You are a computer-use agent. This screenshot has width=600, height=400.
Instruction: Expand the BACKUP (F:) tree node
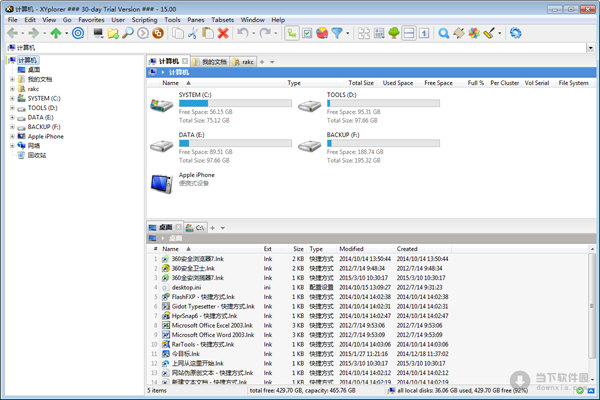tap(12, 127)
